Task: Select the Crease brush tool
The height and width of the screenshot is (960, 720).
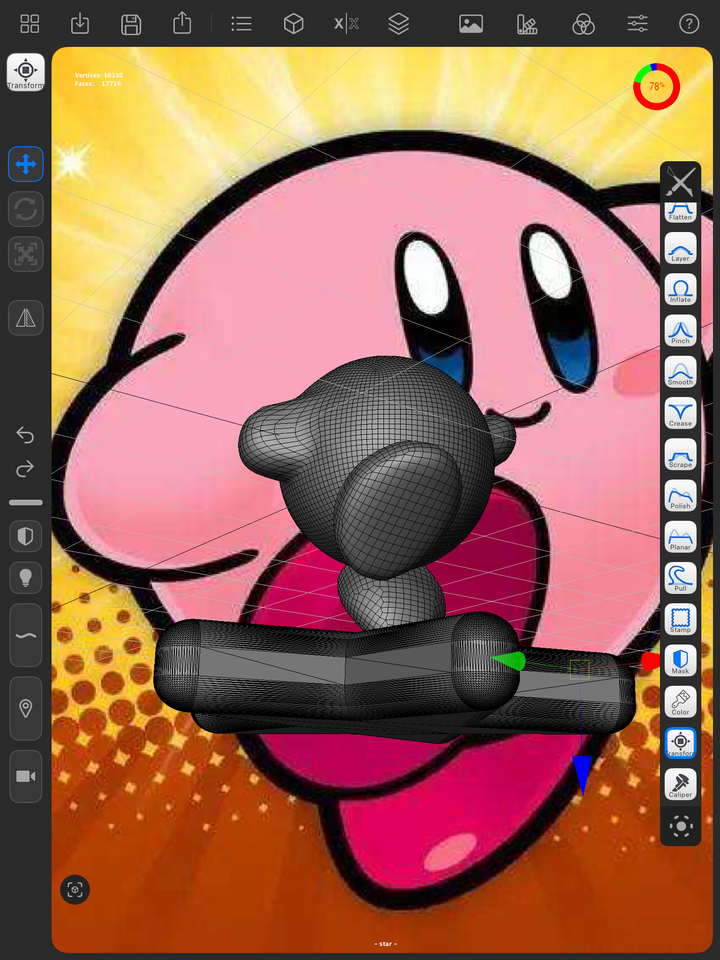Action: tap(680, 413)
